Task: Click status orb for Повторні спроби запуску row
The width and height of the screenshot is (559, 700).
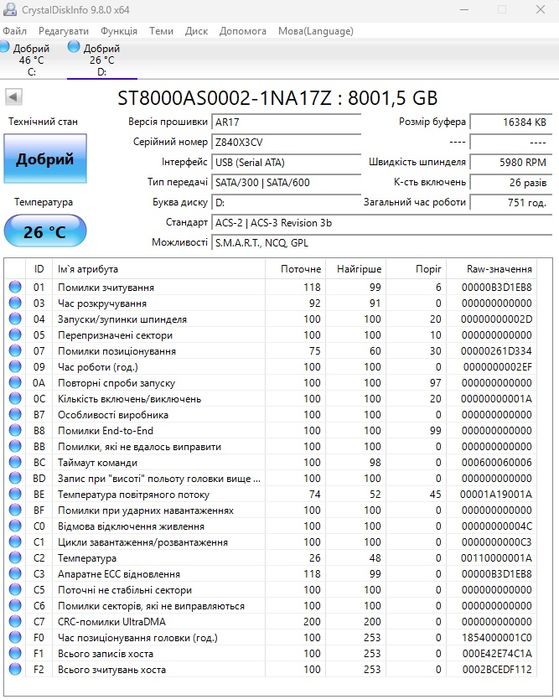Action: tap(15, 382)
